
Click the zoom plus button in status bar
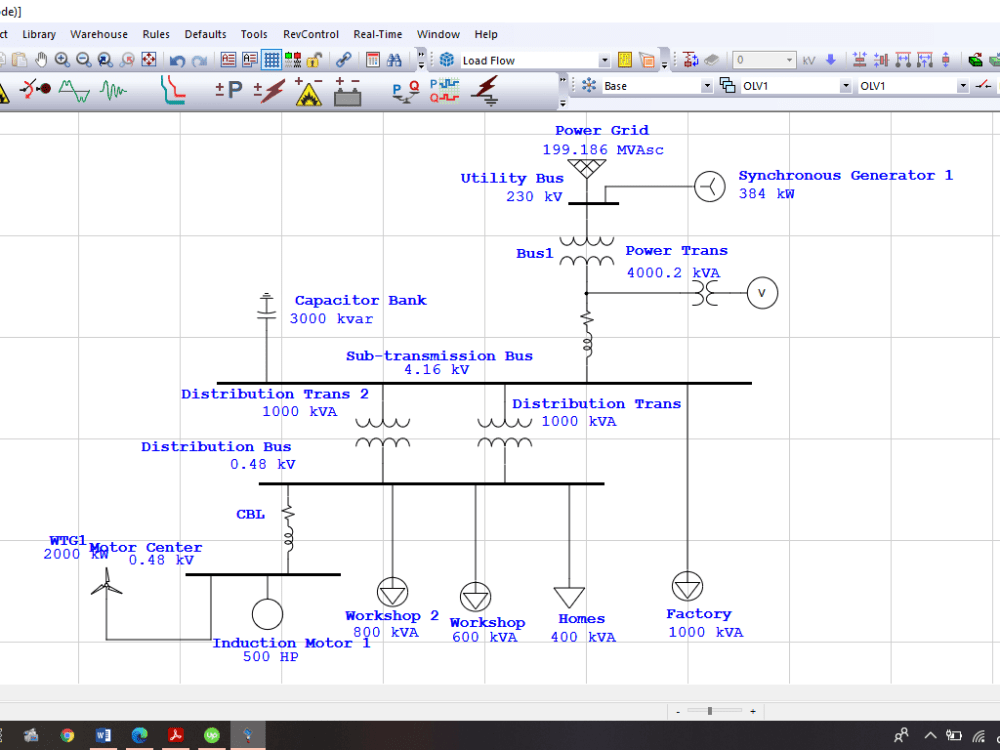(x=753, y=711)
